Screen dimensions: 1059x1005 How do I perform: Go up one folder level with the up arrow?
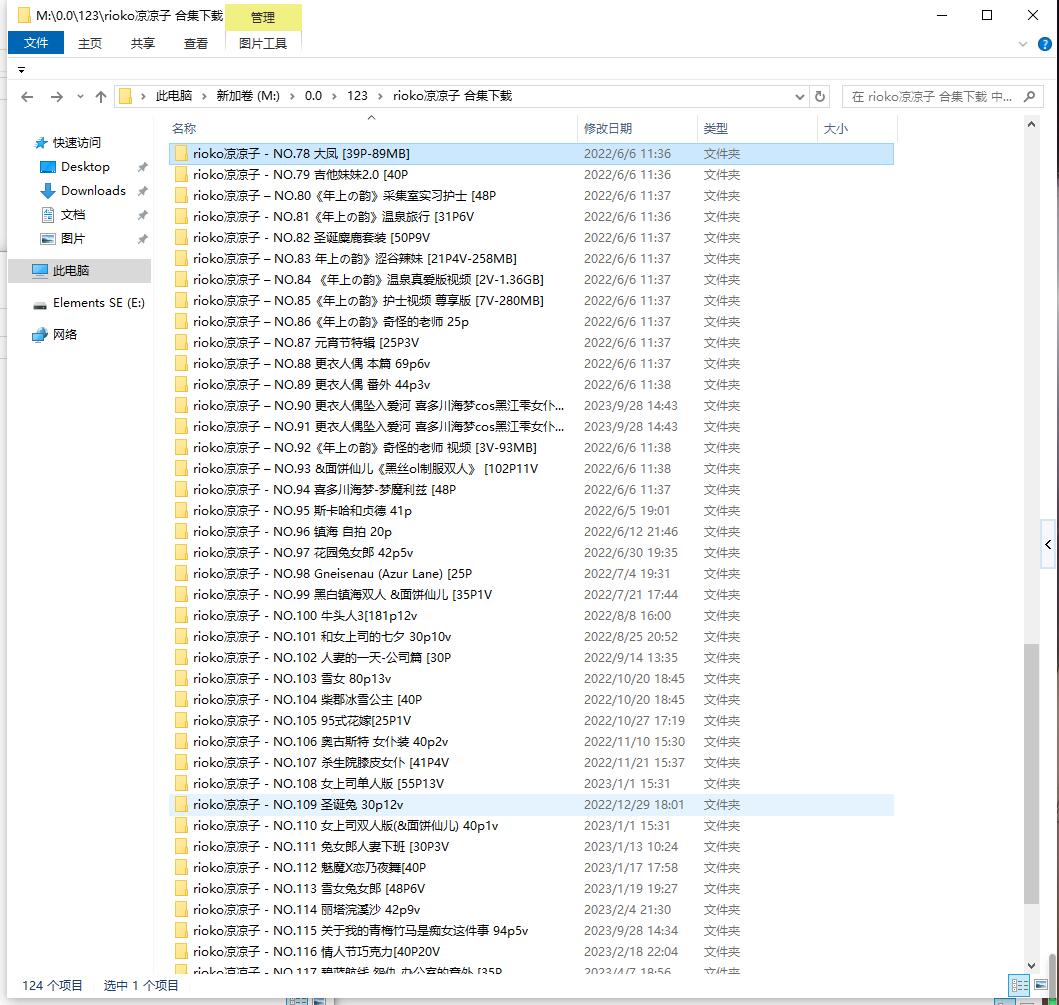(101, 97)
